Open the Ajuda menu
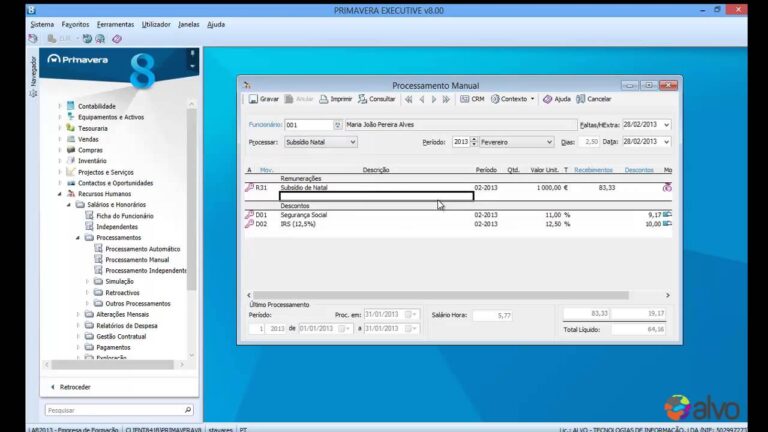Image resolution: width=768 pixels, height=432 pixels. tap(216, 24)
